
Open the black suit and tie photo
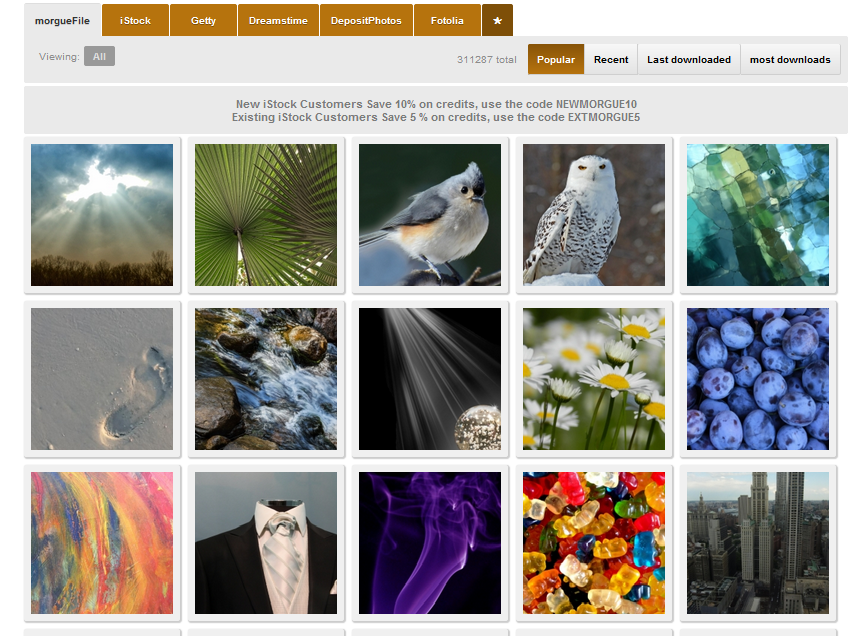click(x=266, y=543)
